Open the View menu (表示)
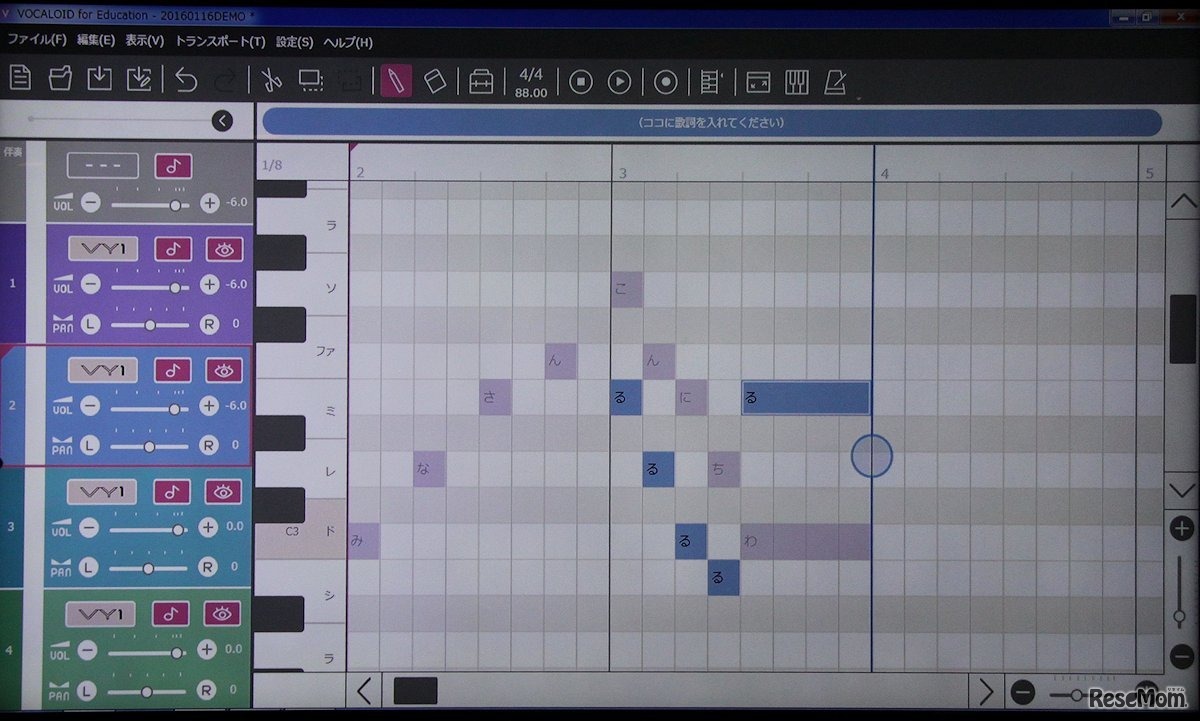1200x721 pixels. click(145, 41)
